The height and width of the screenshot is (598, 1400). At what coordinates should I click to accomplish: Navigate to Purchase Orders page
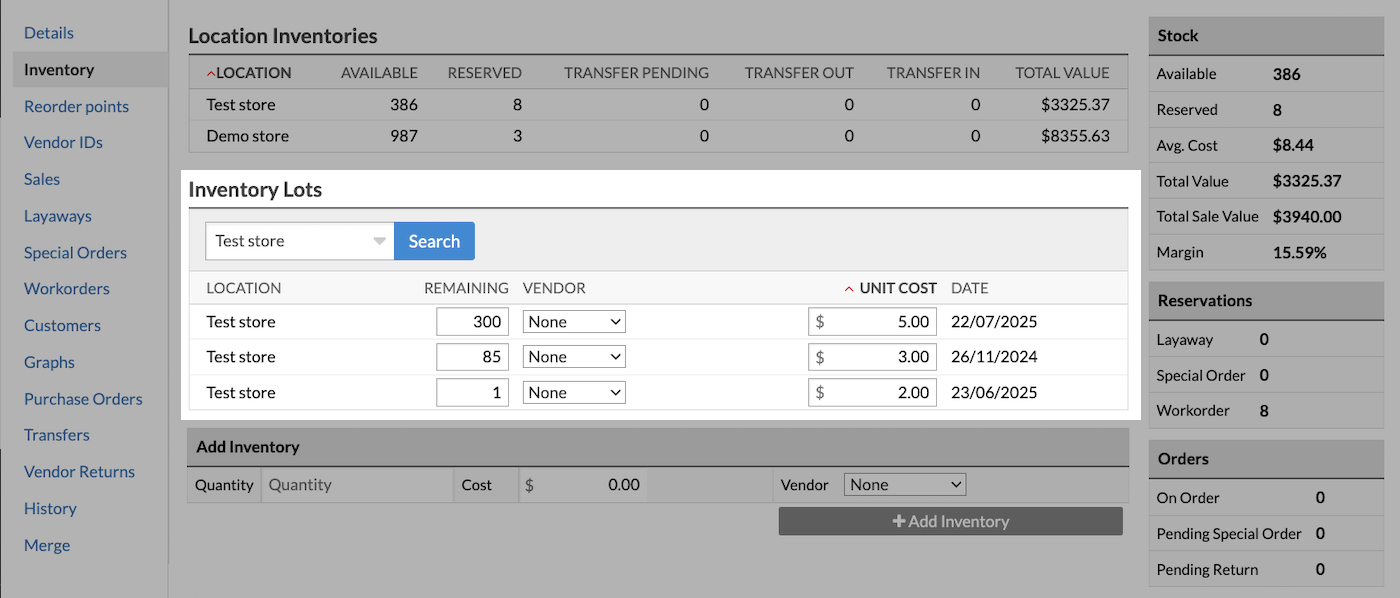(83, 399)
